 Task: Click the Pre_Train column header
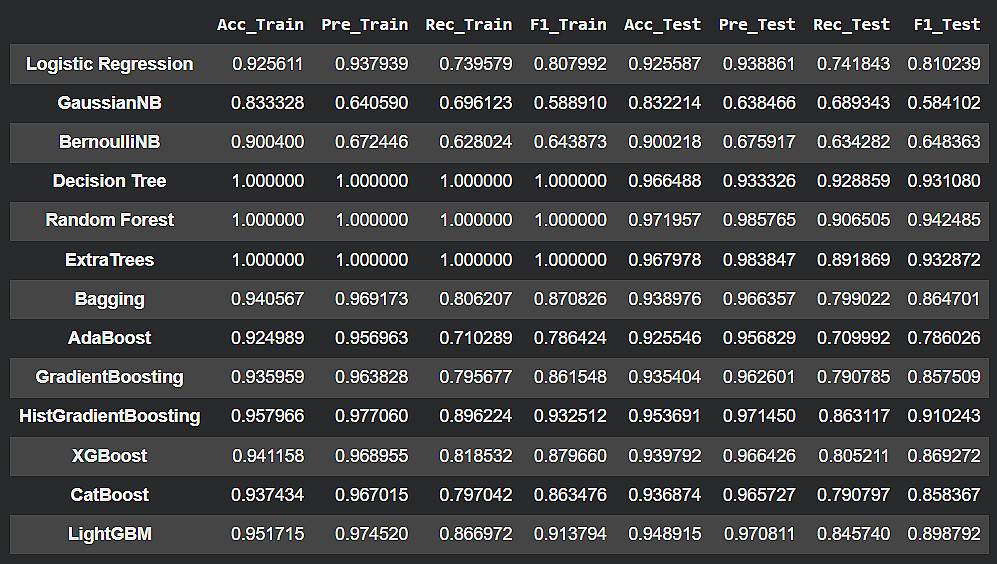click(364, 25)
